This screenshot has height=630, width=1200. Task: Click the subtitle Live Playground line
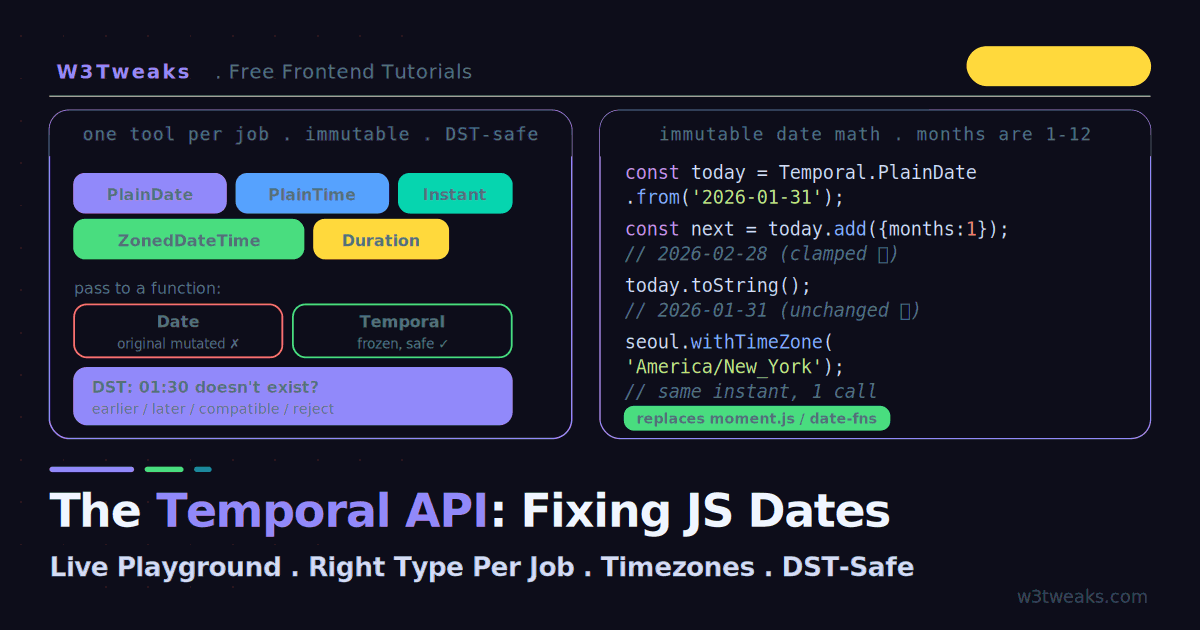pyautogui.click(x=482, y=567)
